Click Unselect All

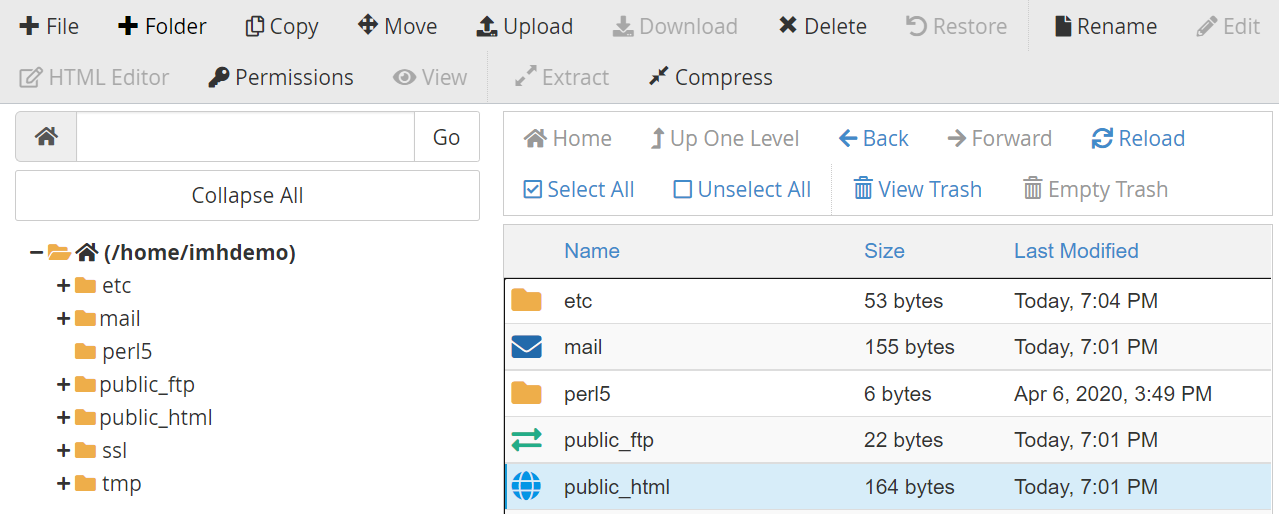pyautogui.click(x=742, y=189)
